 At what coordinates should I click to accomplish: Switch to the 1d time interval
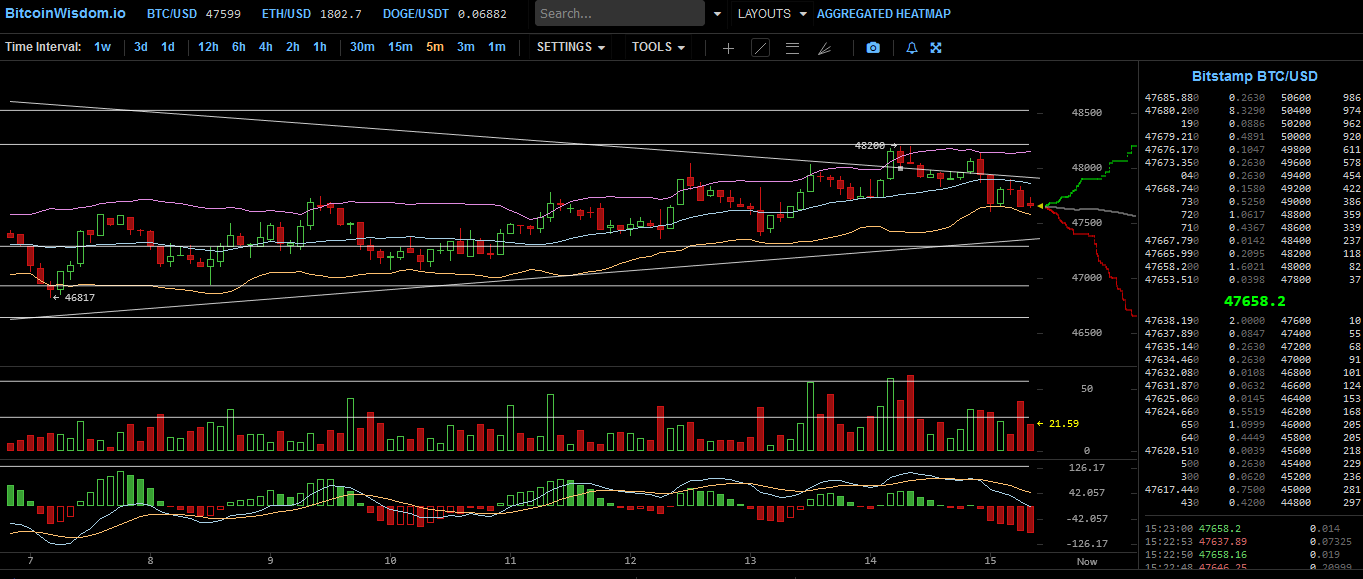coord(168,47)
